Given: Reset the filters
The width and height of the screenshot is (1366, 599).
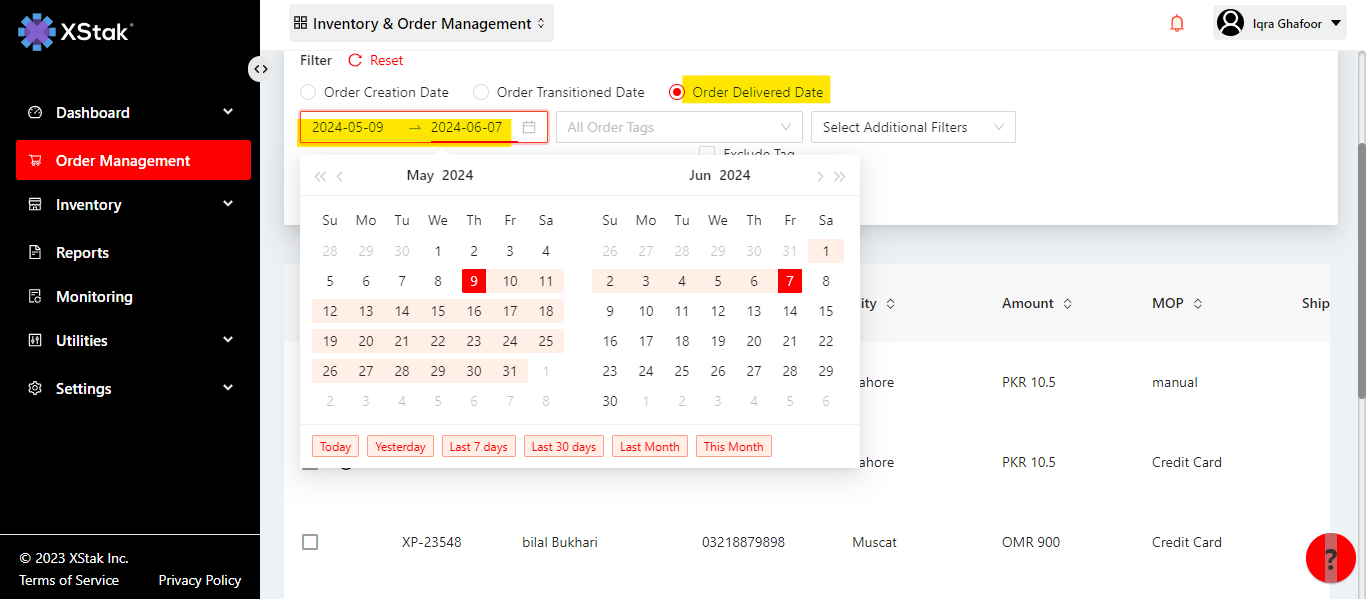Looking at the screenshot, I should click(376, 61).
